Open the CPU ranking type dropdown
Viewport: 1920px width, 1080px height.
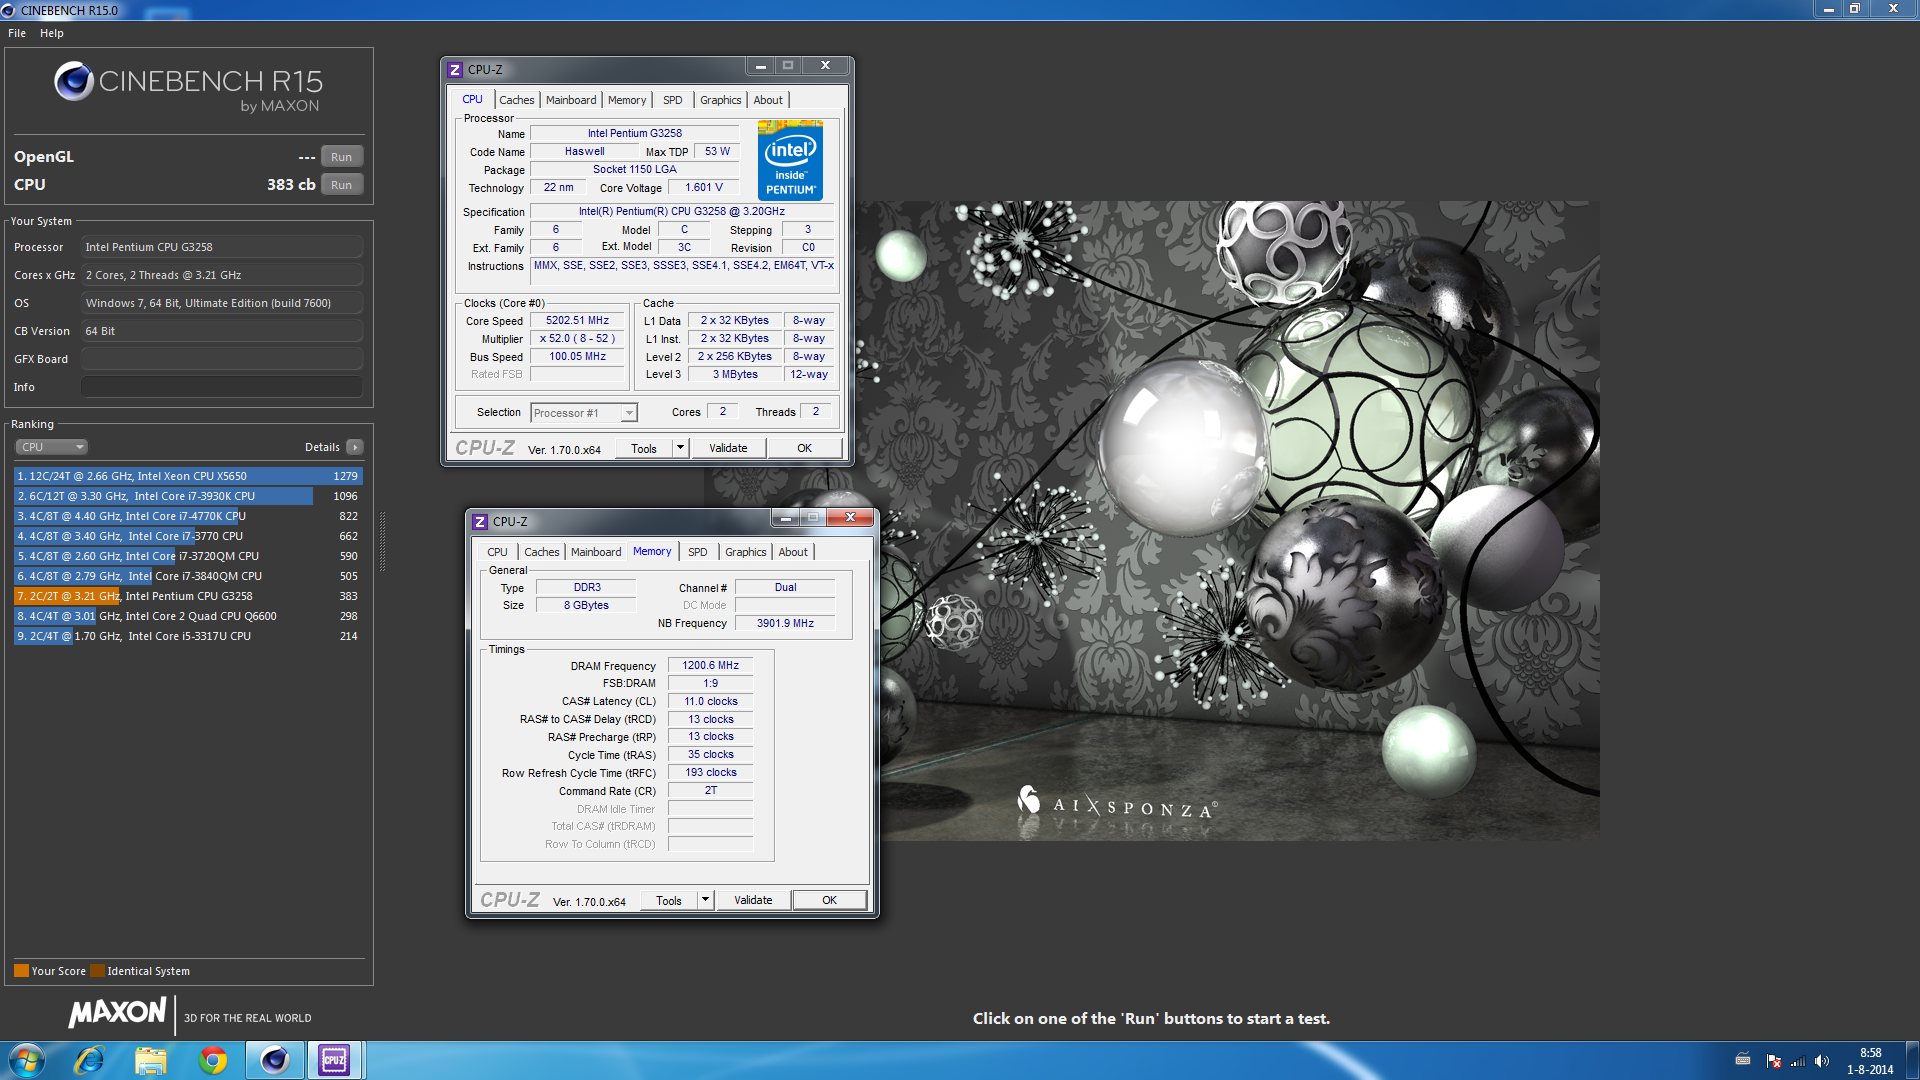[x=52, y=447]
